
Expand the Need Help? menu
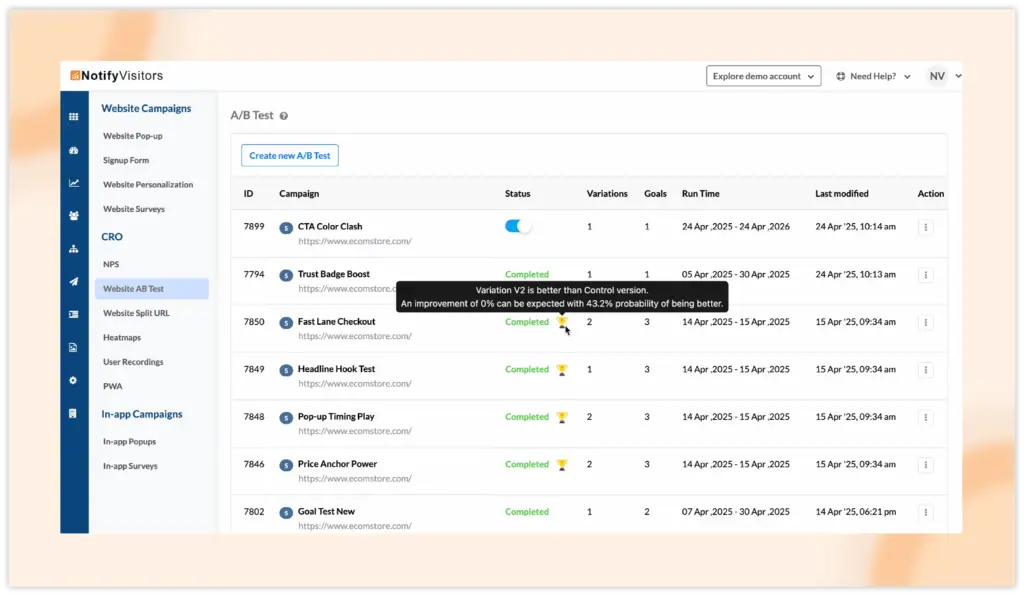click(873, 76)
